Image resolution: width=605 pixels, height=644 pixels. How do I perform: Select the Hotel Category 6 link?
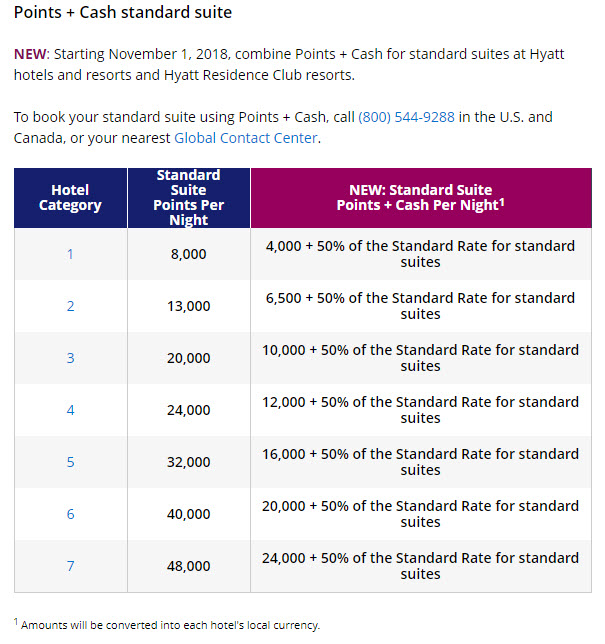pyautogui.click(x=70, y=514)
